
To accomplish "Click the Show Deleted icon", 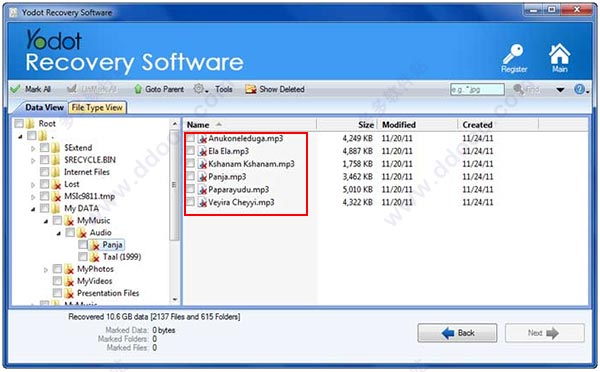I will (x=251, y=89).
